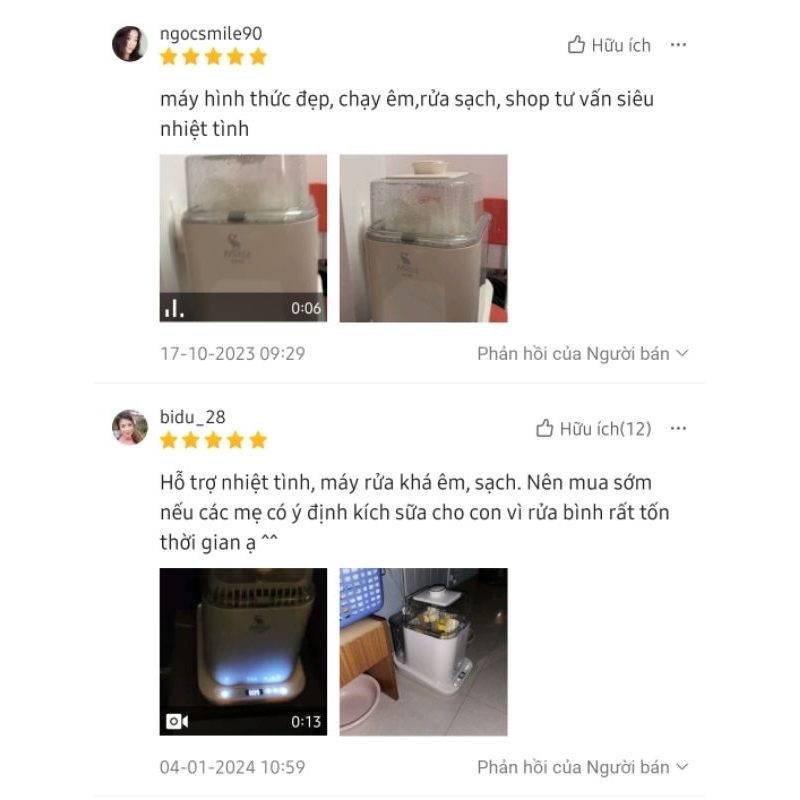Play bidu_28's 0:13 review video
The height and width of the screenshot is (800, 800).
(243, 652)
